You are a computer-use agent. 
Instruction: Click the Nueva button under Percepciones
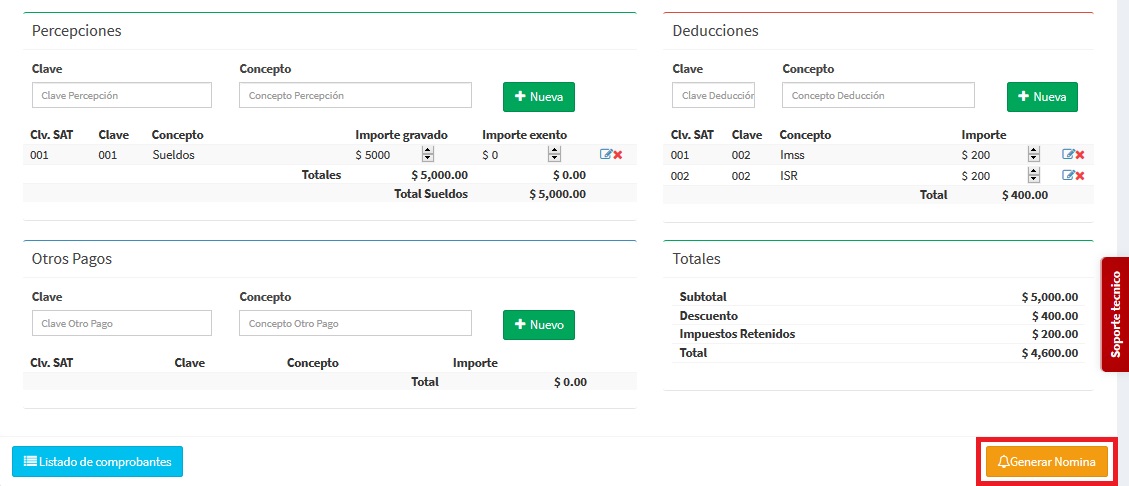(538, 97)
